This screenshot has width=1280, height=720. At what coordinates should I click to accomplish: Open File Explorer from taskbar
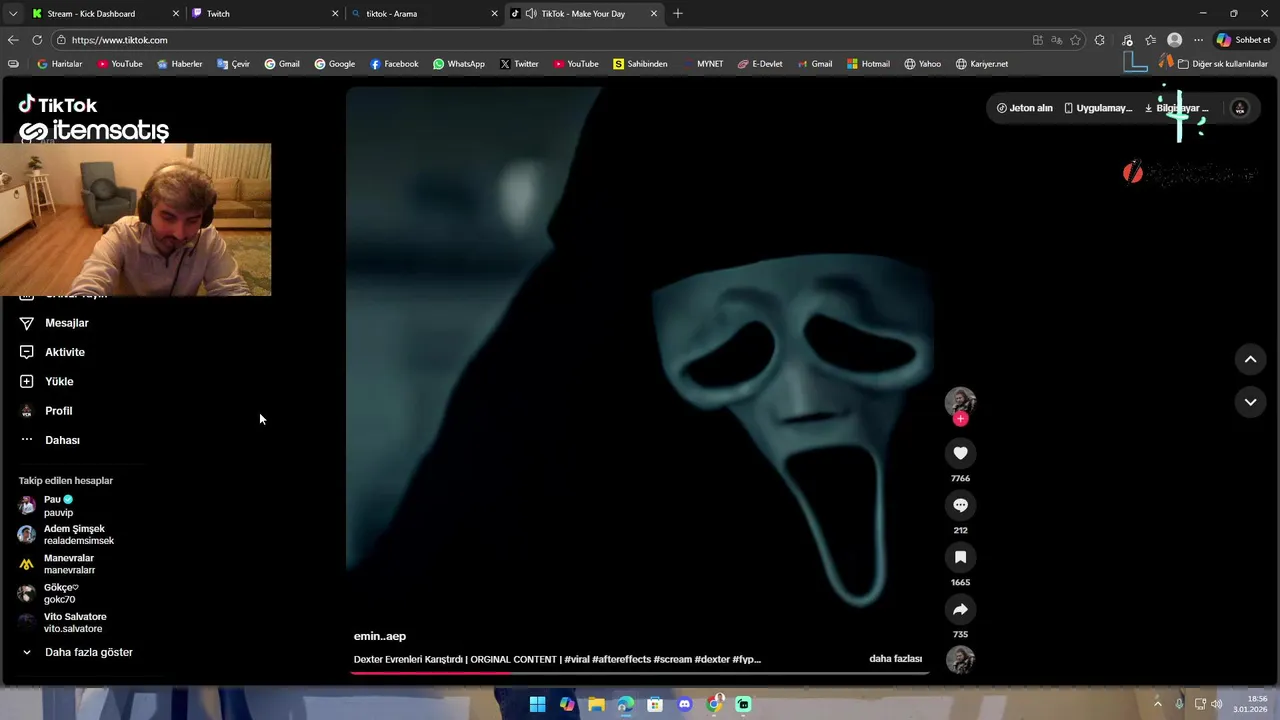(x=596, y=704)
